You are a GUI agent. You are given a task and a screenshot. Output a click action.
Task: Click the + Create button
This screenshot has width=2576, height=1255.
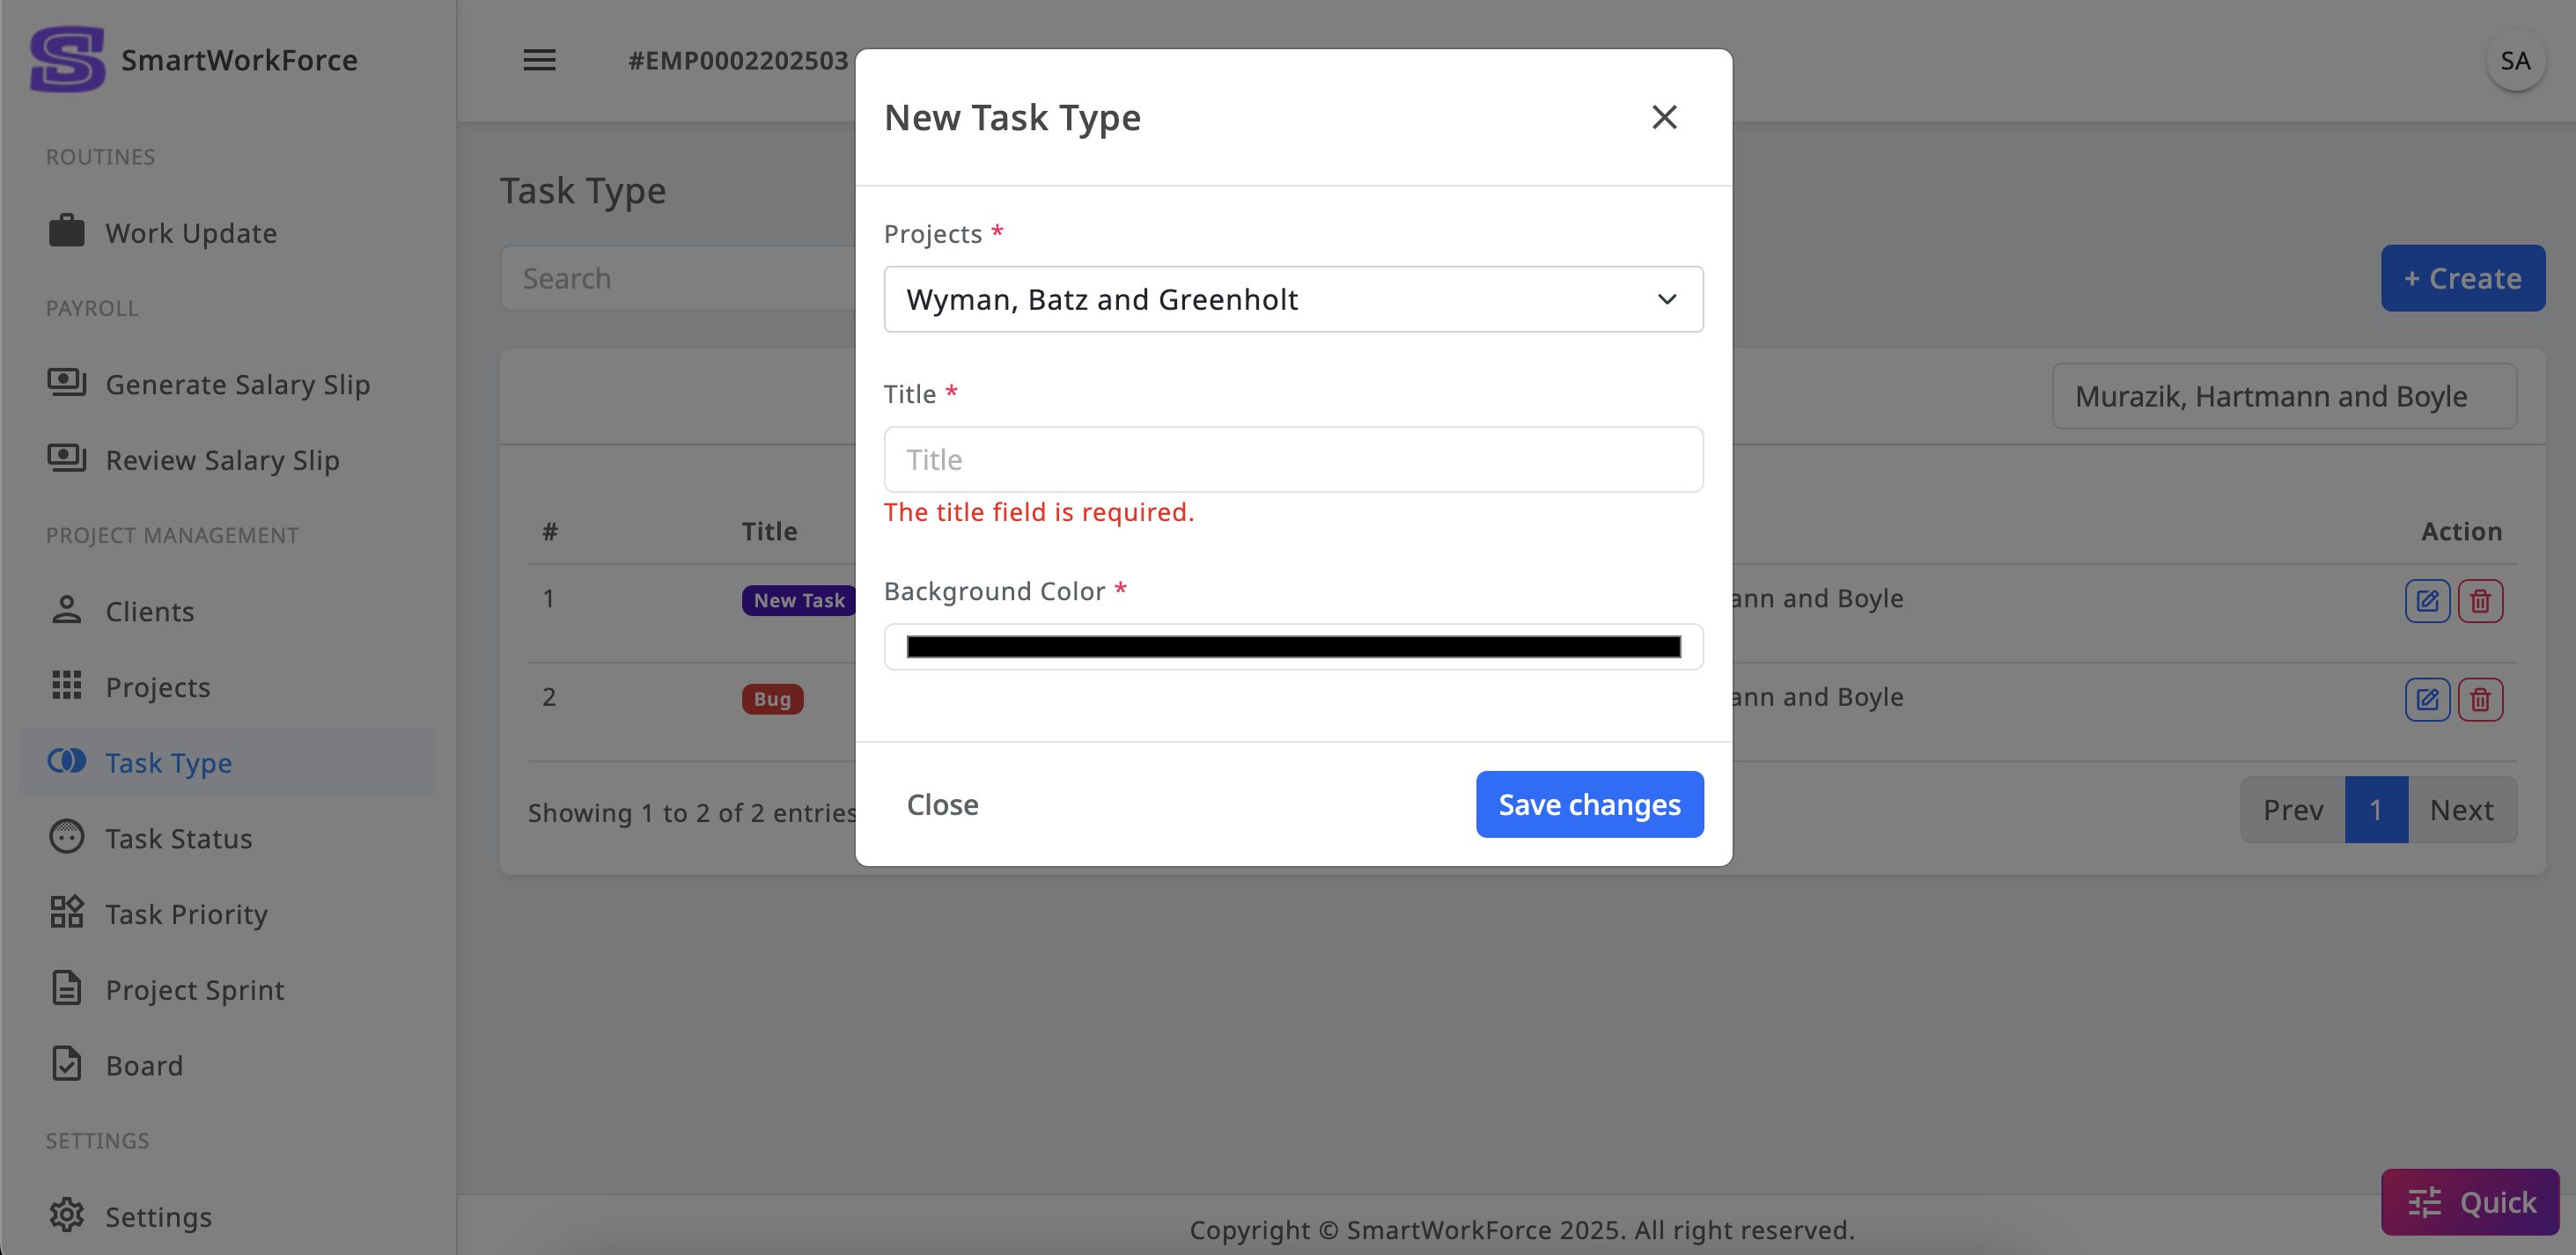tap(2462, 278)
